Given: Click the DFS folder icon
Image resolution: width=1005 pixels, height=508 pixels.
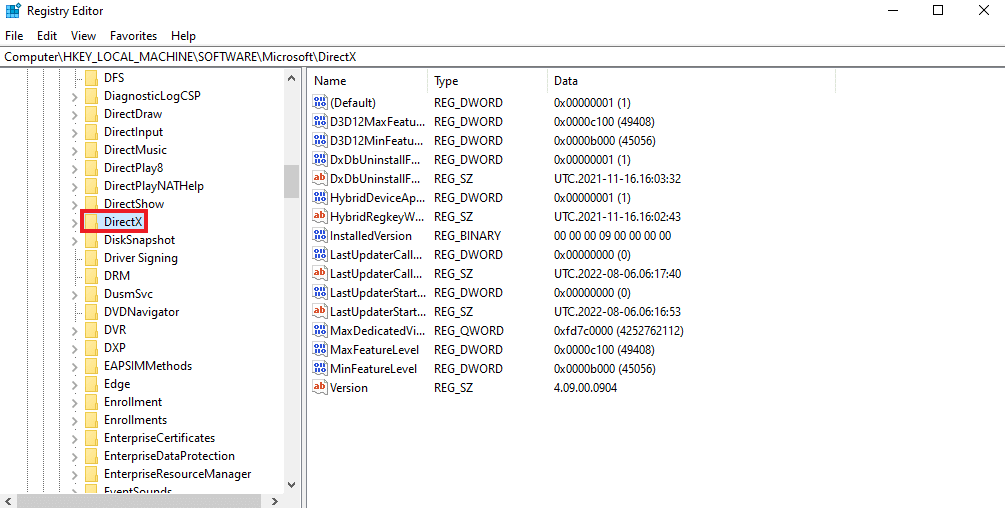Looking at the screenshot, I should 92,78.
